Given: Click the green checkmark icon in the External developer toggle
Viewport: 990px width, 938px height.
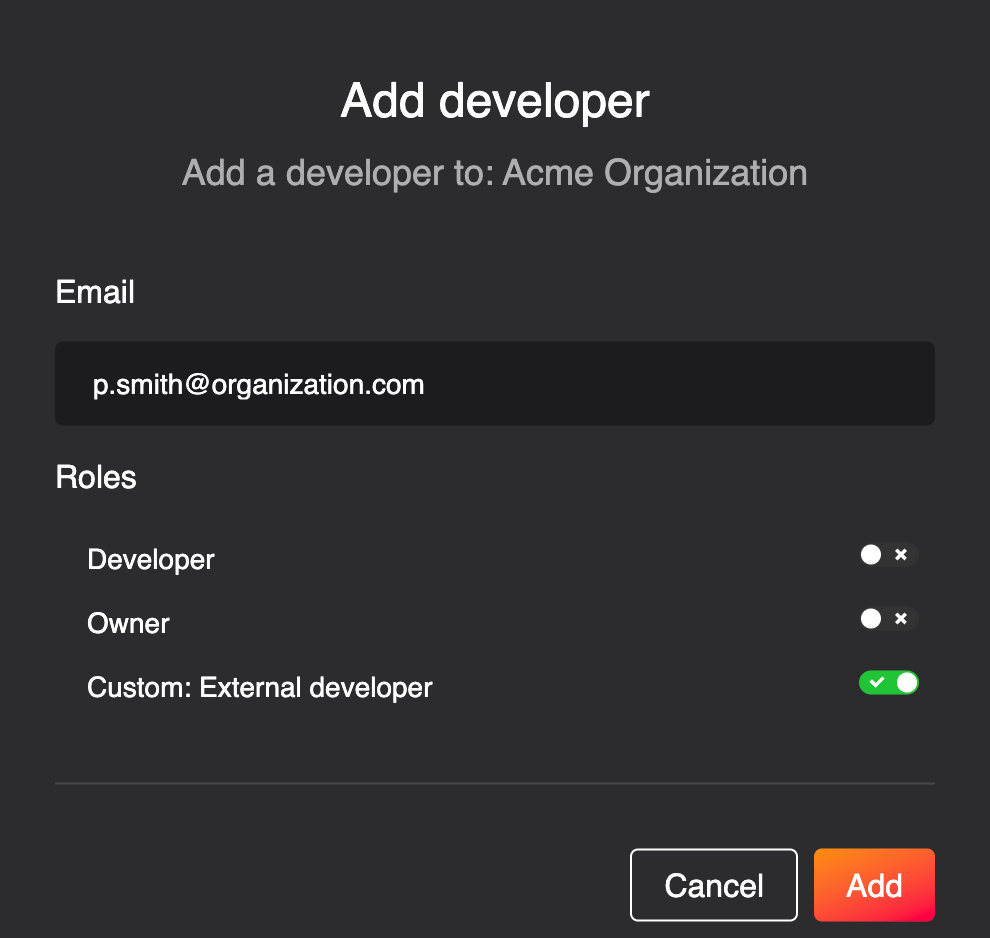Looking at the screenshot, I should [x=876, y=682].
